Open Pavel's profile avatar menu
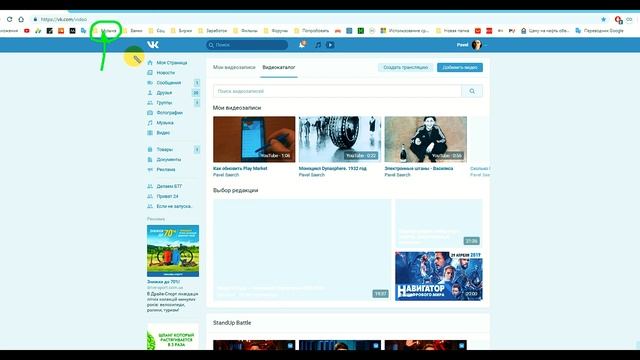 [x=476, y=44]
